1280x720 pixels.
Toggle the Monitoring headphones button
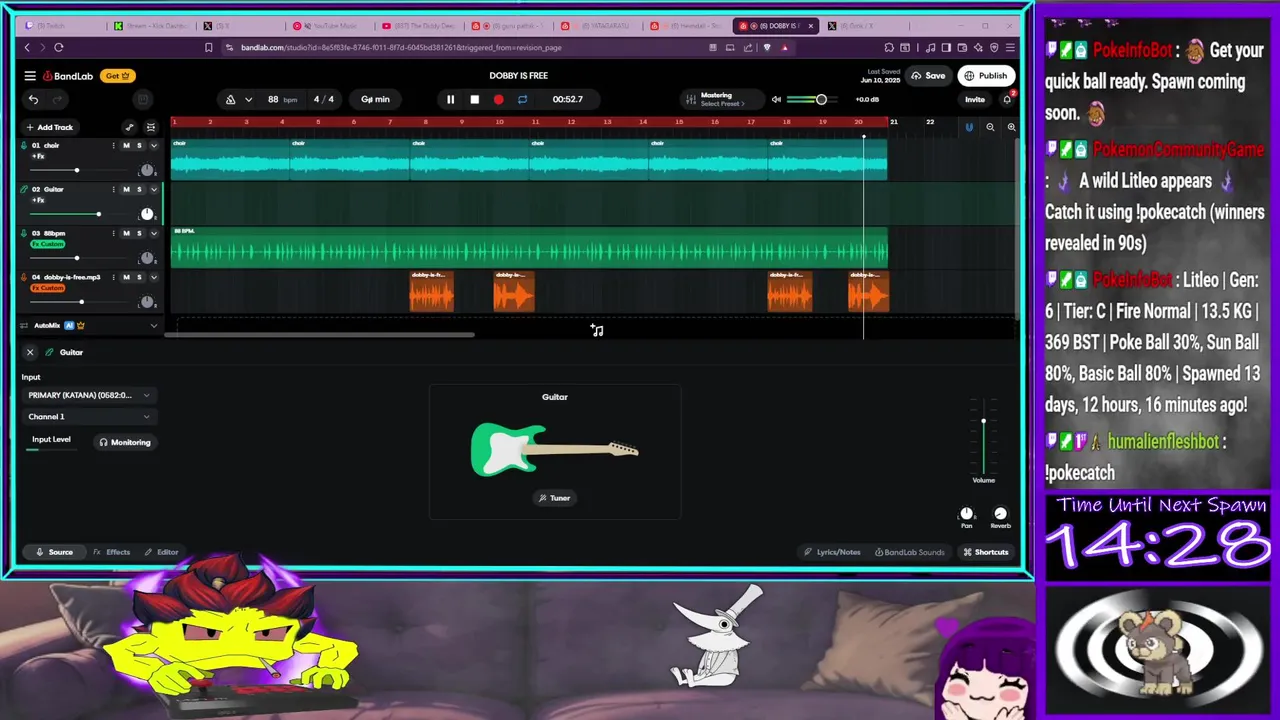(x=124, y=442)
